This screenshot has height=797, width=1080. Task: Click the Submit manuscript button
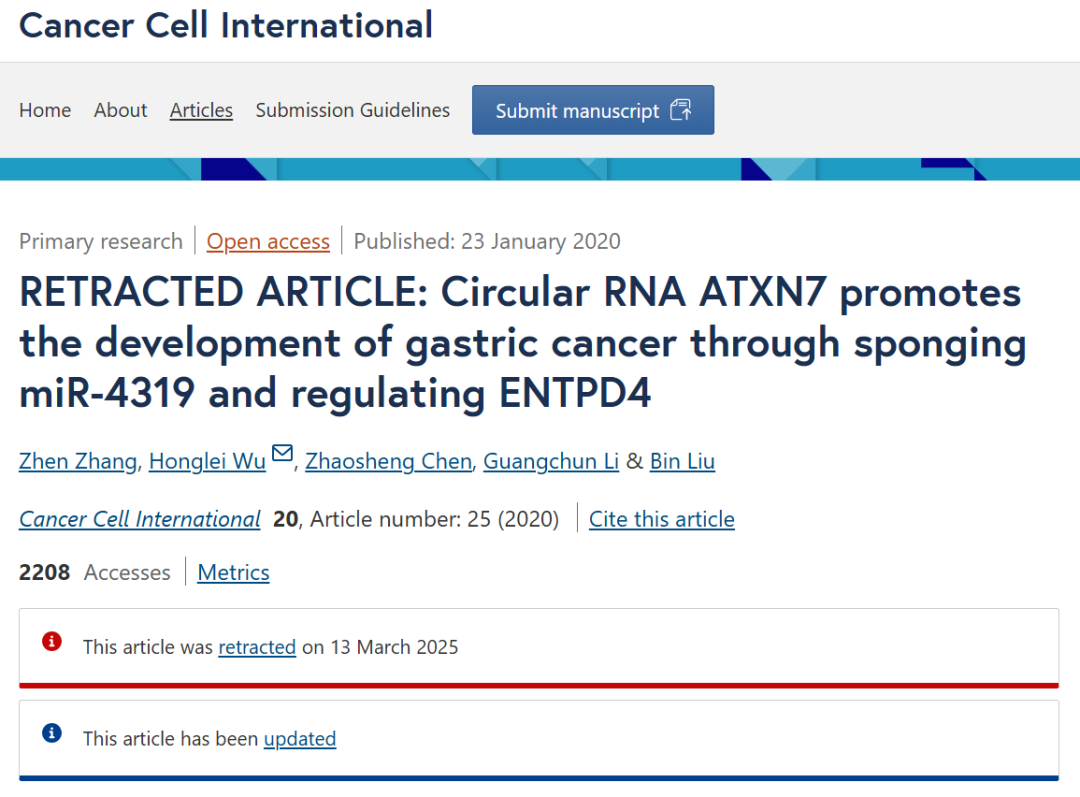pyautogui.click(x=593, y=110)
